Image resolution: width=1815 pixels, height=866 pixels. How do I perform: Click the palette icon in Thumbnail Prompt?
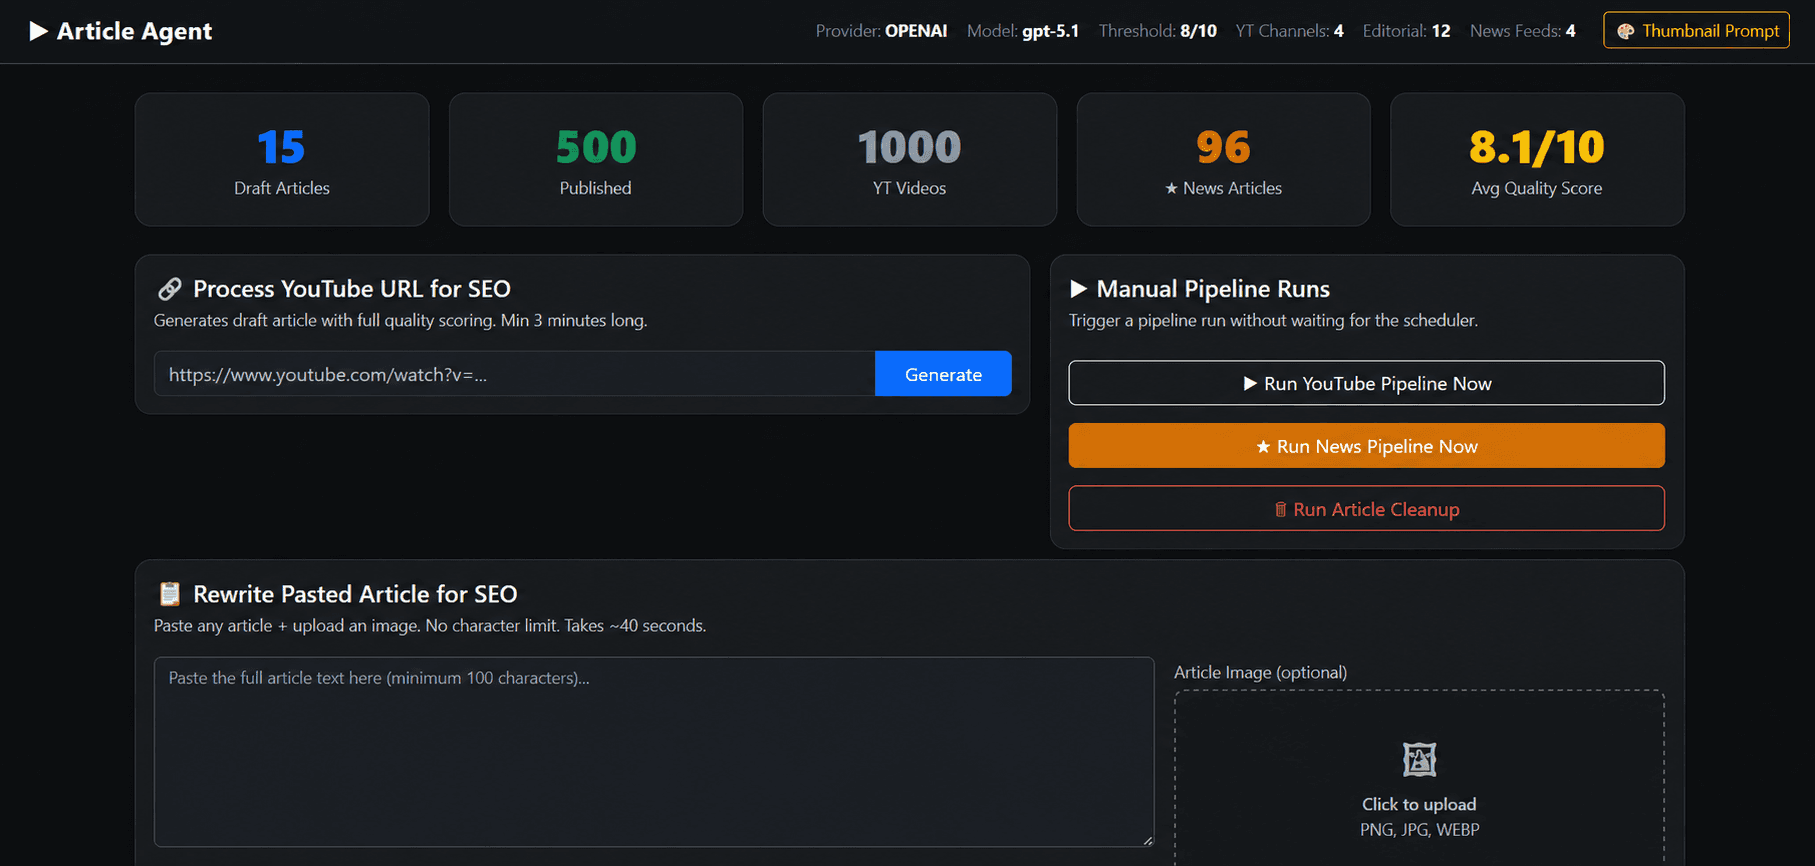point(1625,31)
